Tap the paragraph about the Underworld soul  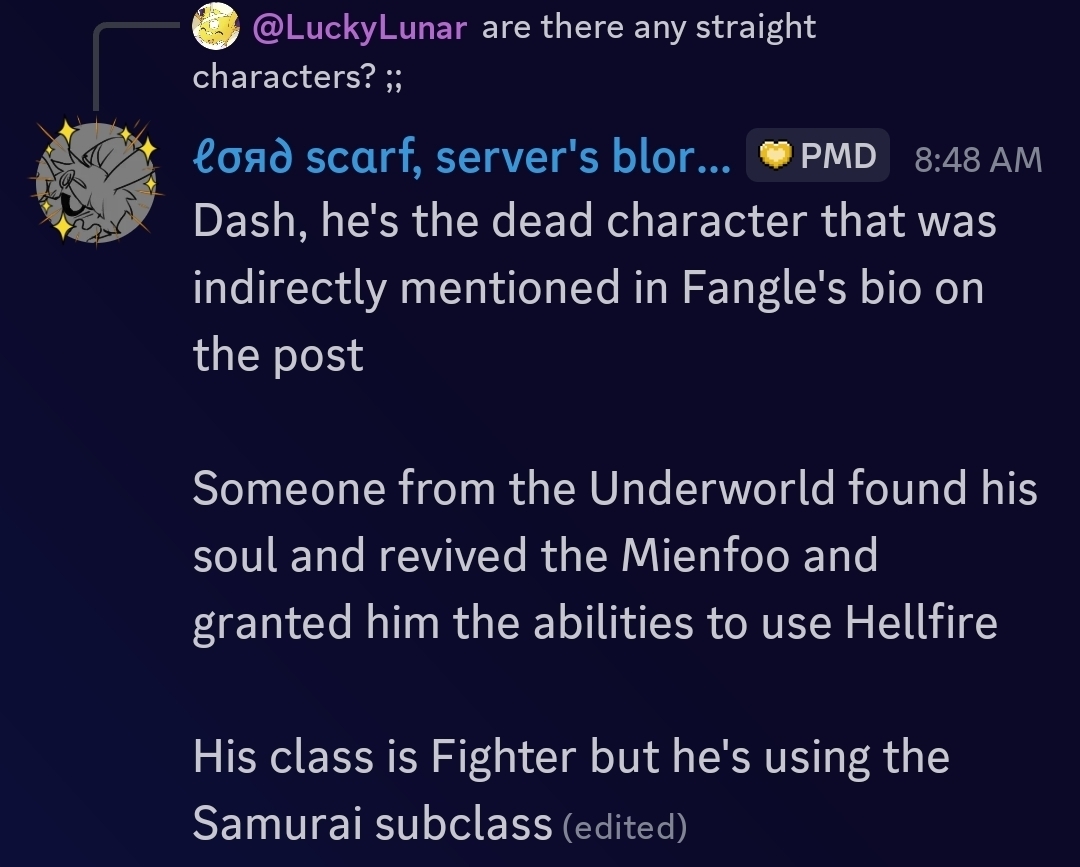[614, 555]
